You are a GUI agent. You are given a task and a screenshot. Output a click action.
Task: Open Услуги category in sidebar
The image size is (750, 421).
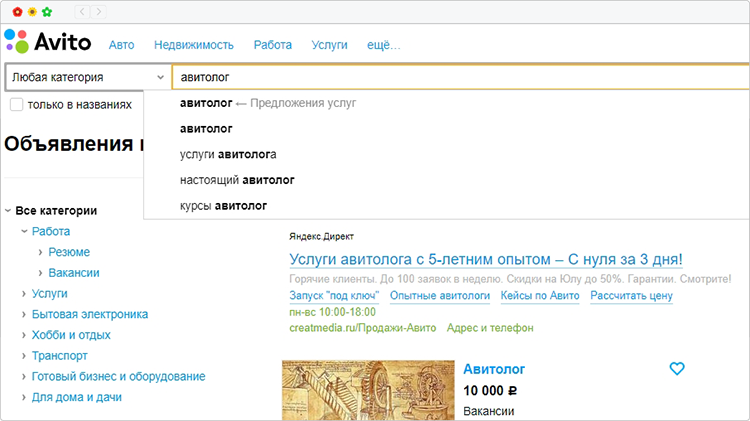click(x=49, y=293)
